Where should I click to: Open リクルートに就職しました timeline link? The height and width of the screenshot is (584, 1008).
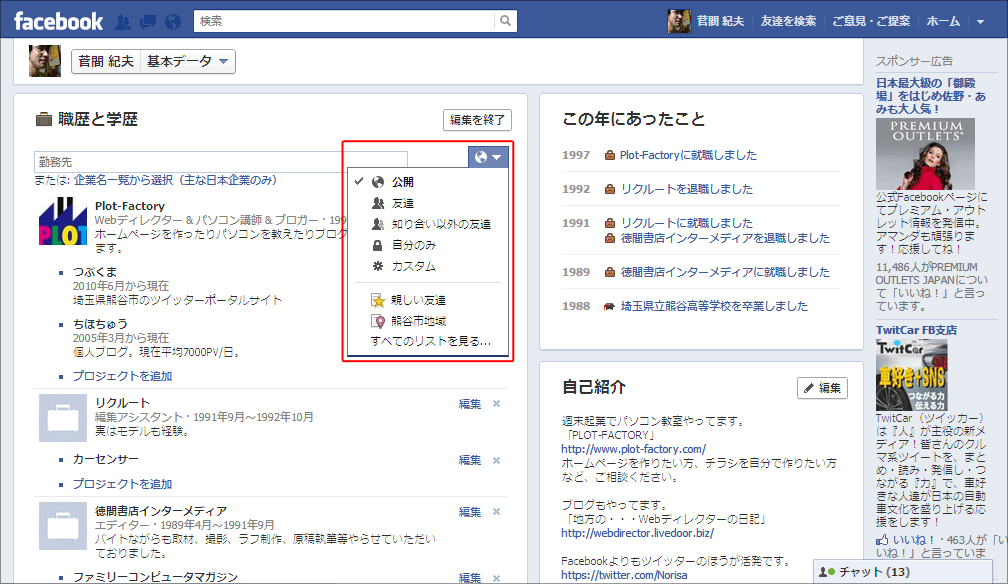tap(686, 223)
